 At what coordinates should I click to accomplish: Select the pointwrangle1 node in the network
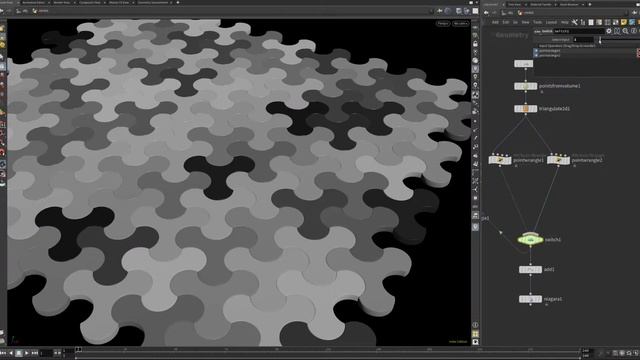click(x=500, y=160)
